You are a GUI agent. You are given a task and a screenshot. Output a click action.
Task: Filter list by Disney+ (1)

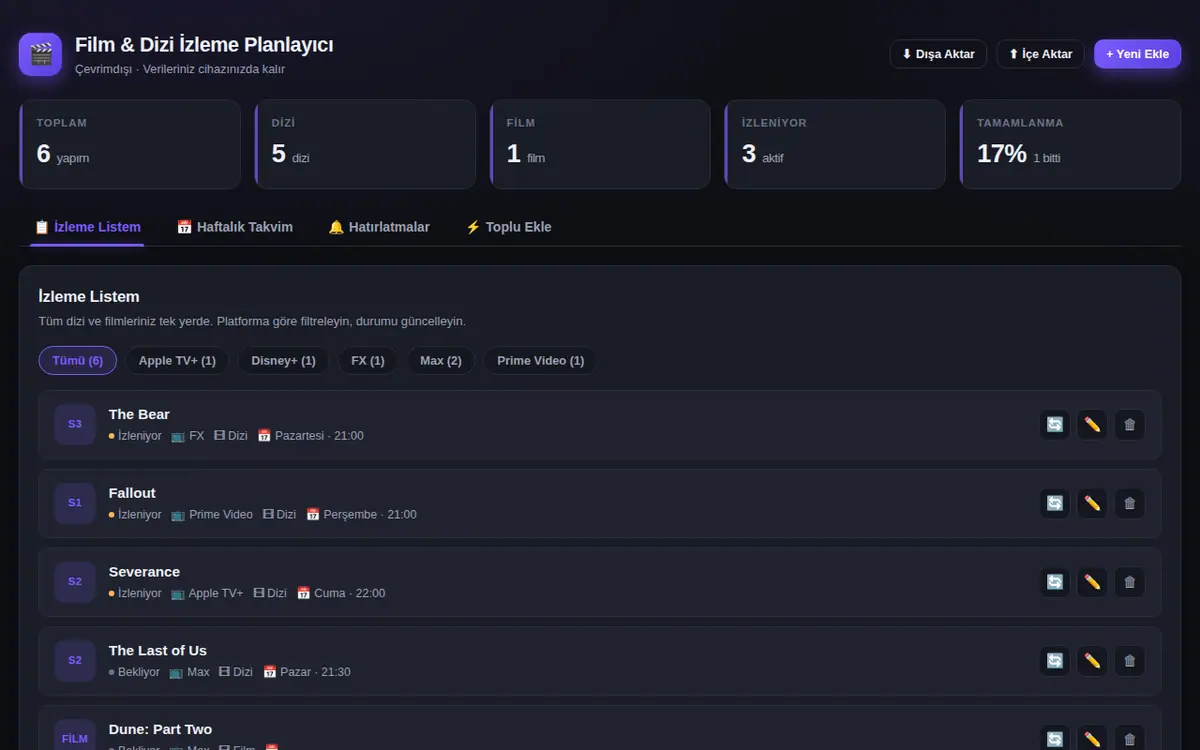tap(283, 360)
